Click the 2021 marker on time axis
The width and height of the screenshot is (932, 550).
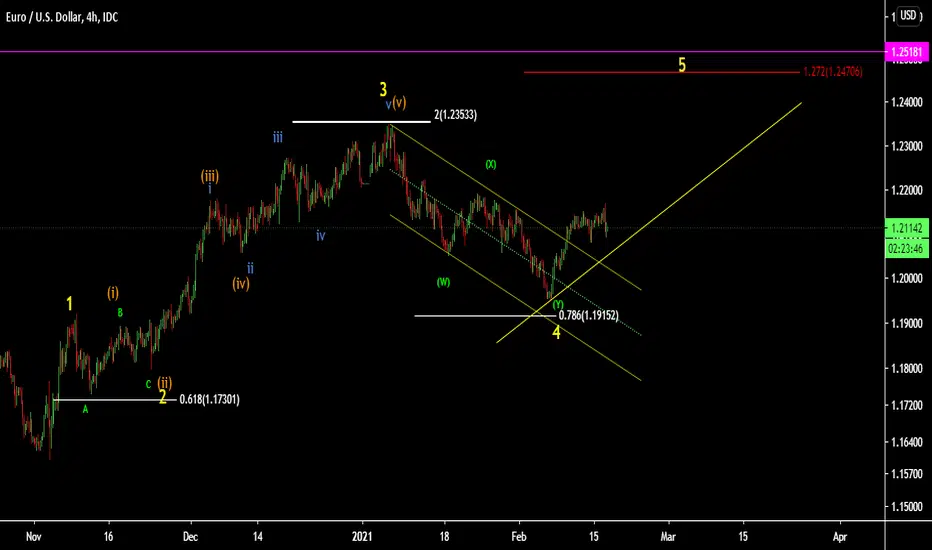362,536
